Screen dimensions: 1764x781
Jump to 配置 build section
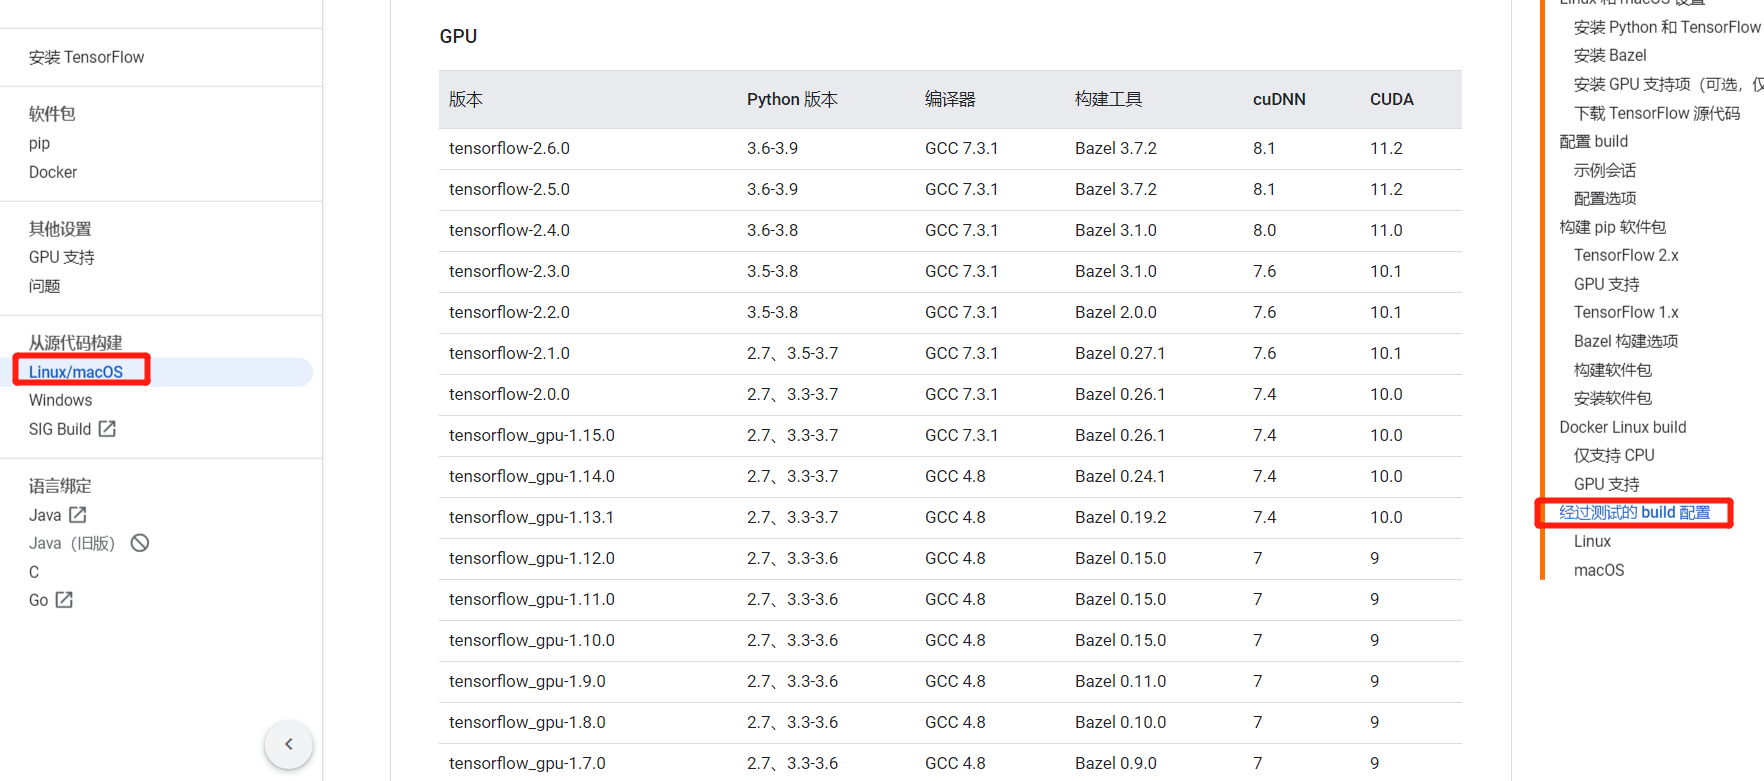point(1594,141)
